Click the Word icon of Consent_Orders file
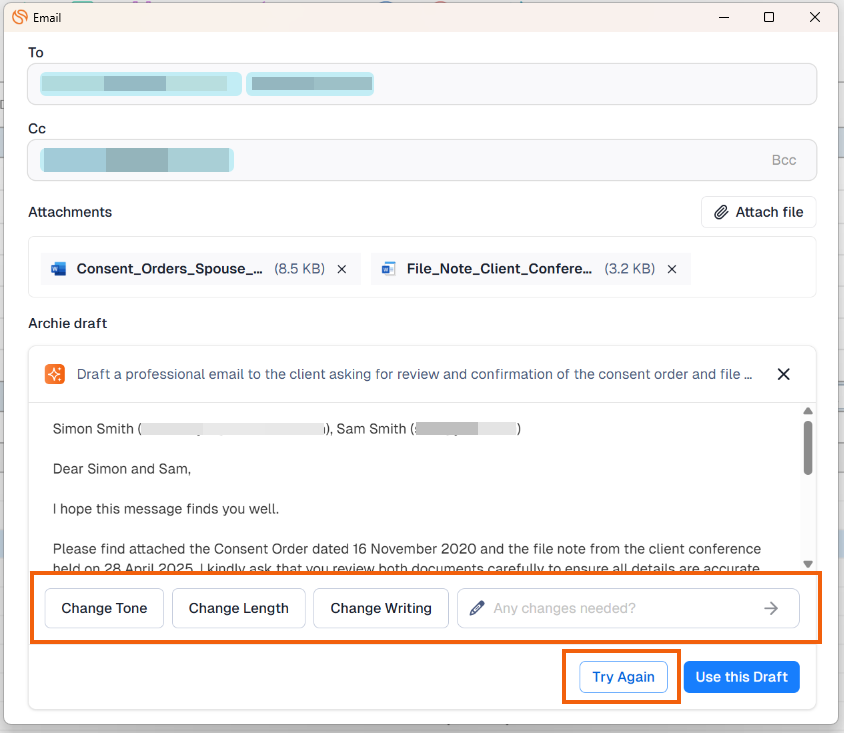 [58, 269]
